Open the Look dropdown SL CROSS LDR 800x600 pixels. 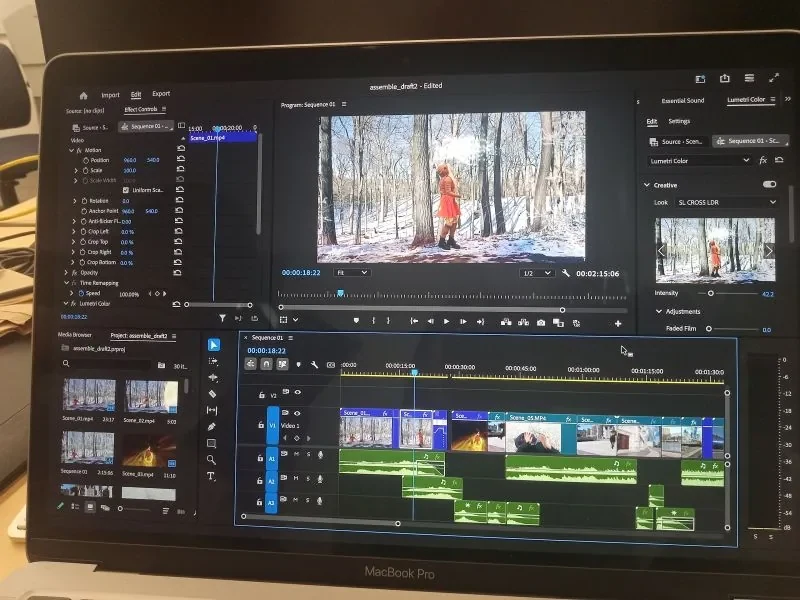click(x=726, y=202)
